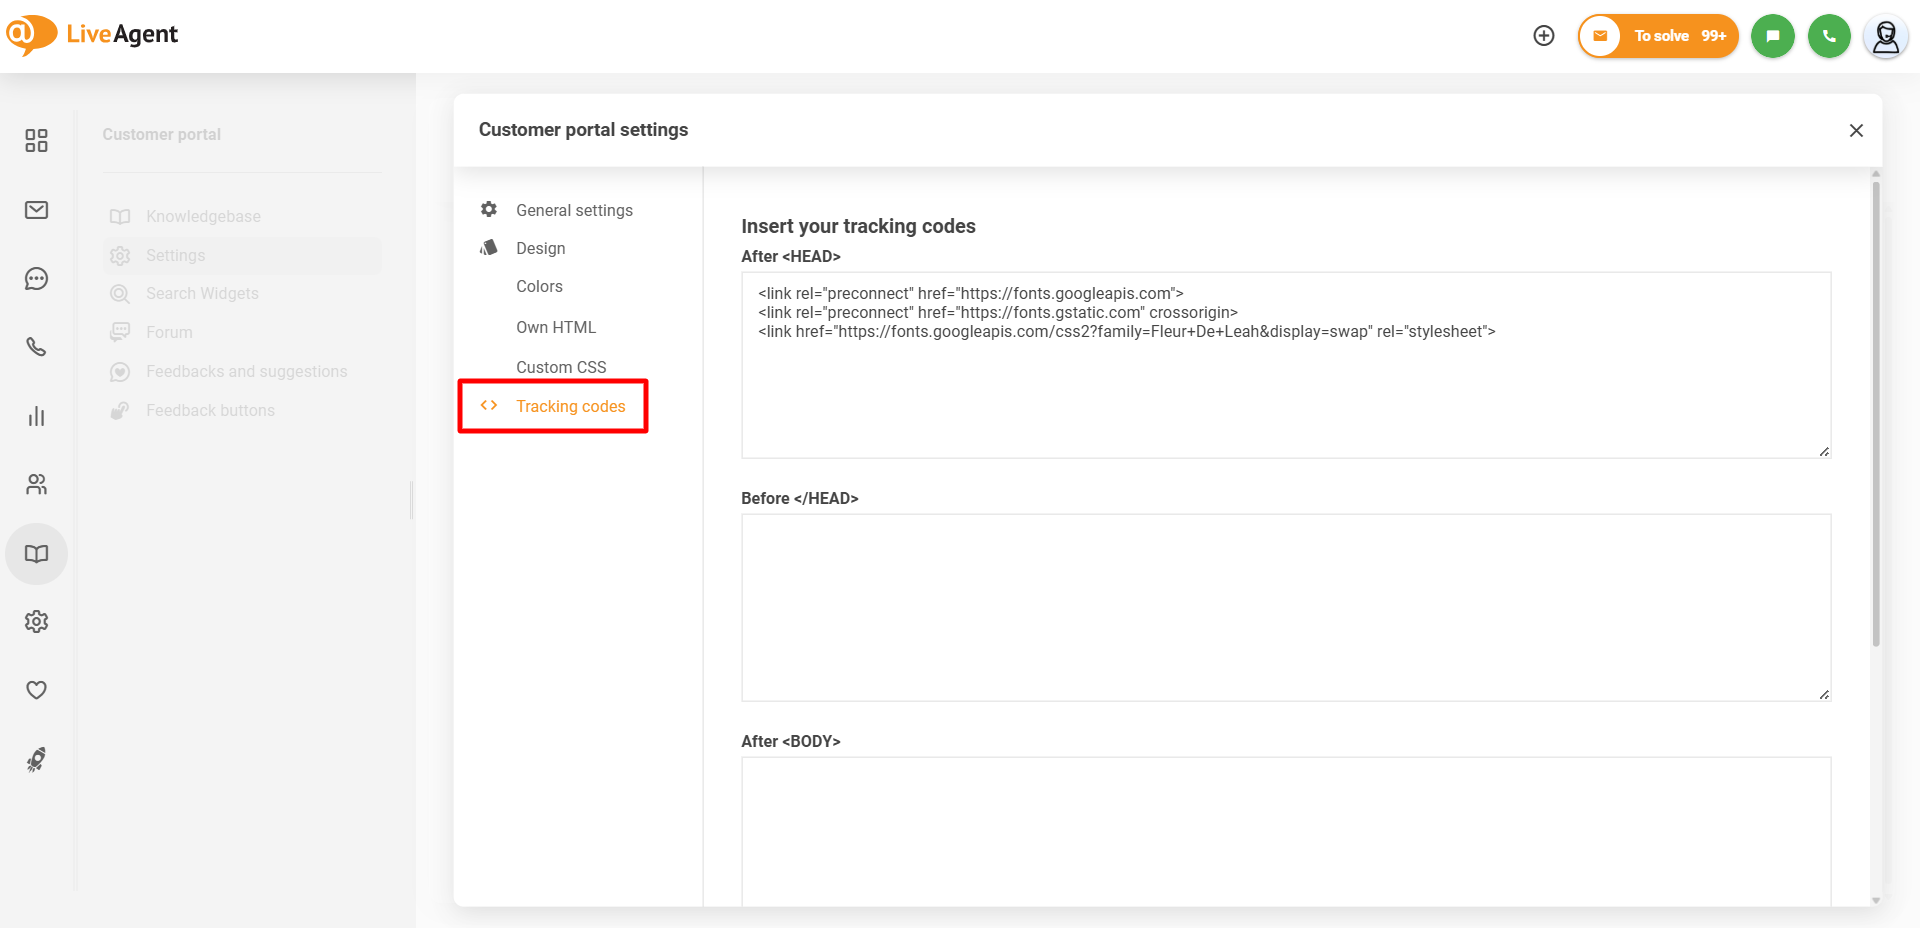Open the Calls phone icon in sidebar

click(36, 347)
